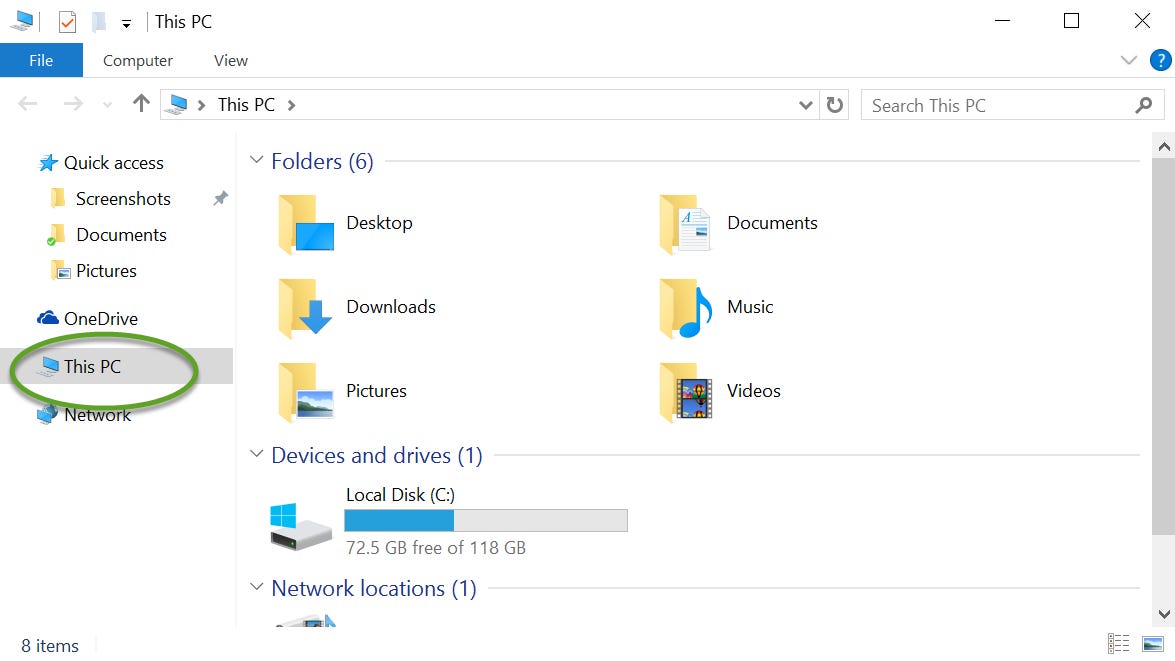Refresh This PC with the address bar icon
1175x661 pixels.
click(x=836, y=104)
